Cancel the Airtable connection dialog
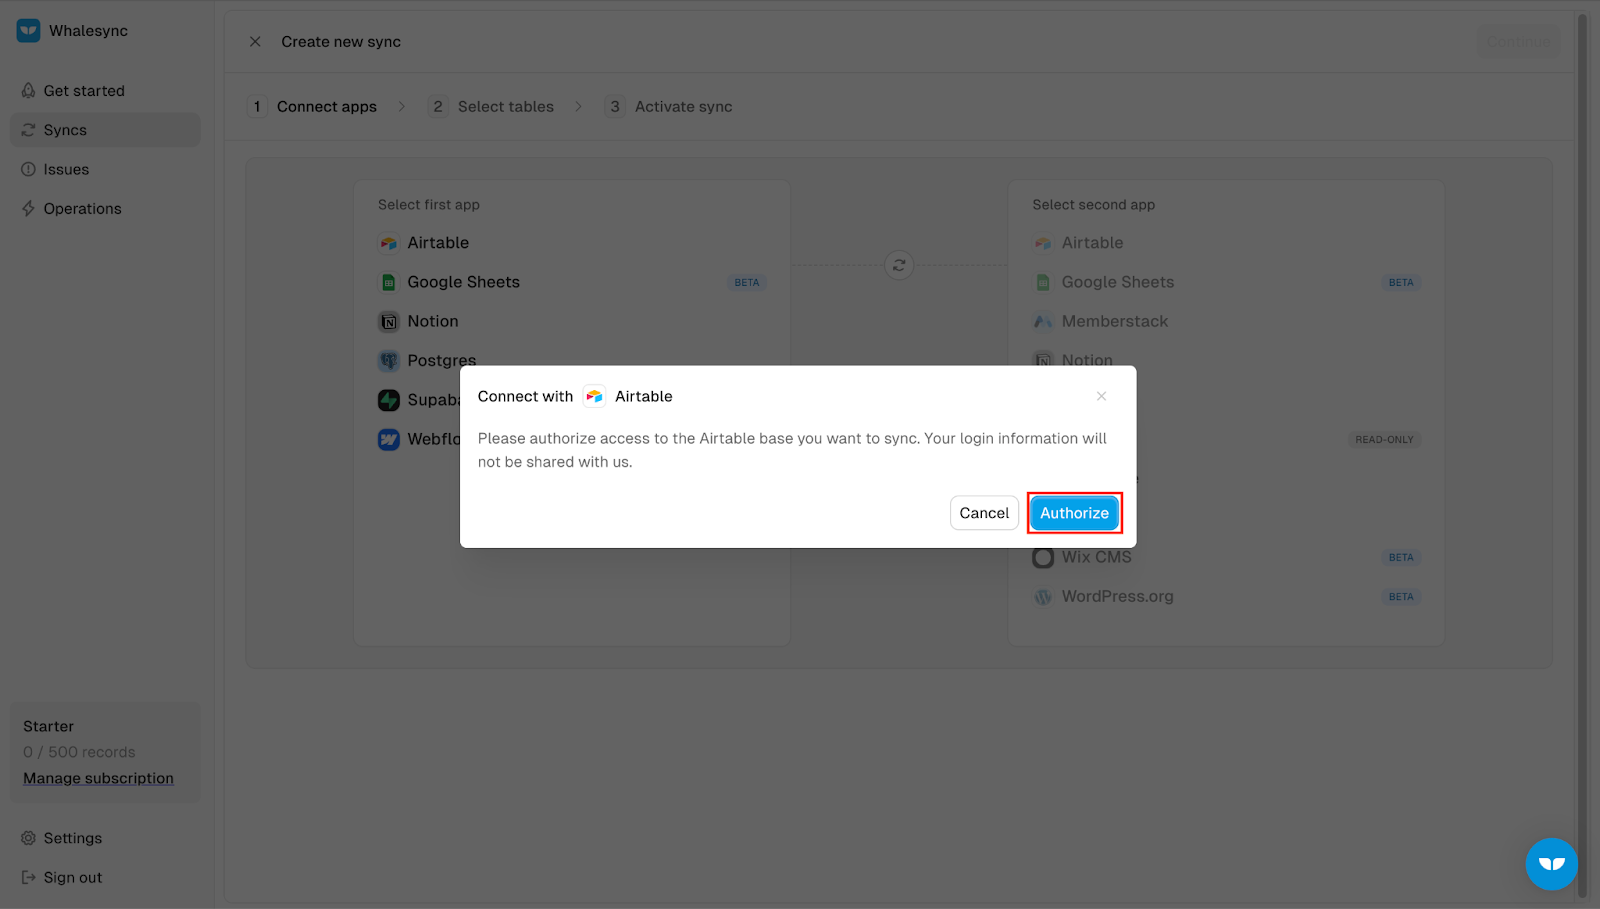This screenshot has width=1600, height=909. pyautogui.click(x=984, y=513)
